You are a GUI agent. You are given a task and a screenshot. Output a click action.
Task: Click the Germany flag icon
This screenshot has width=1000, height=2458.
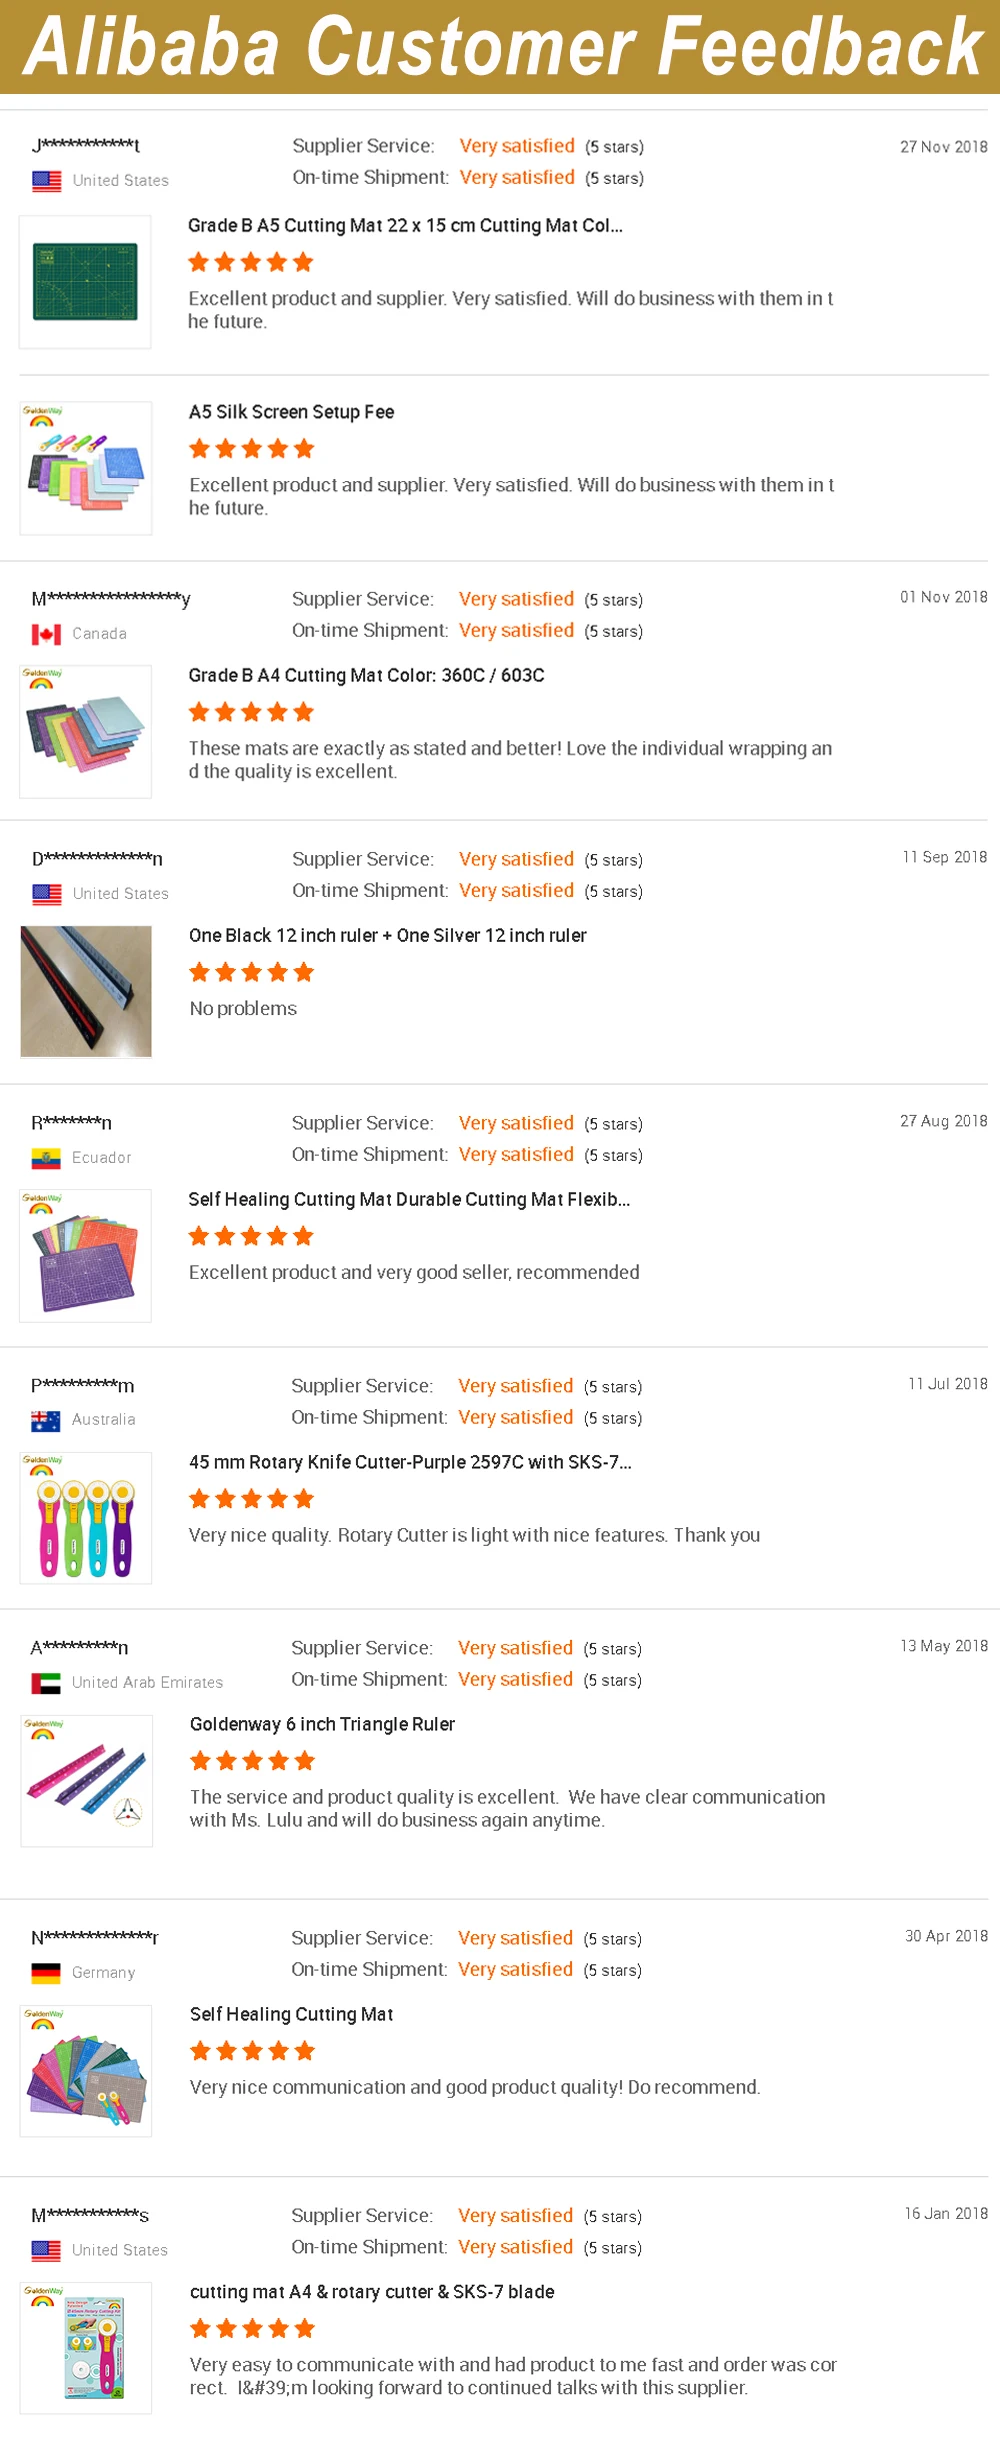point(46,1973)
